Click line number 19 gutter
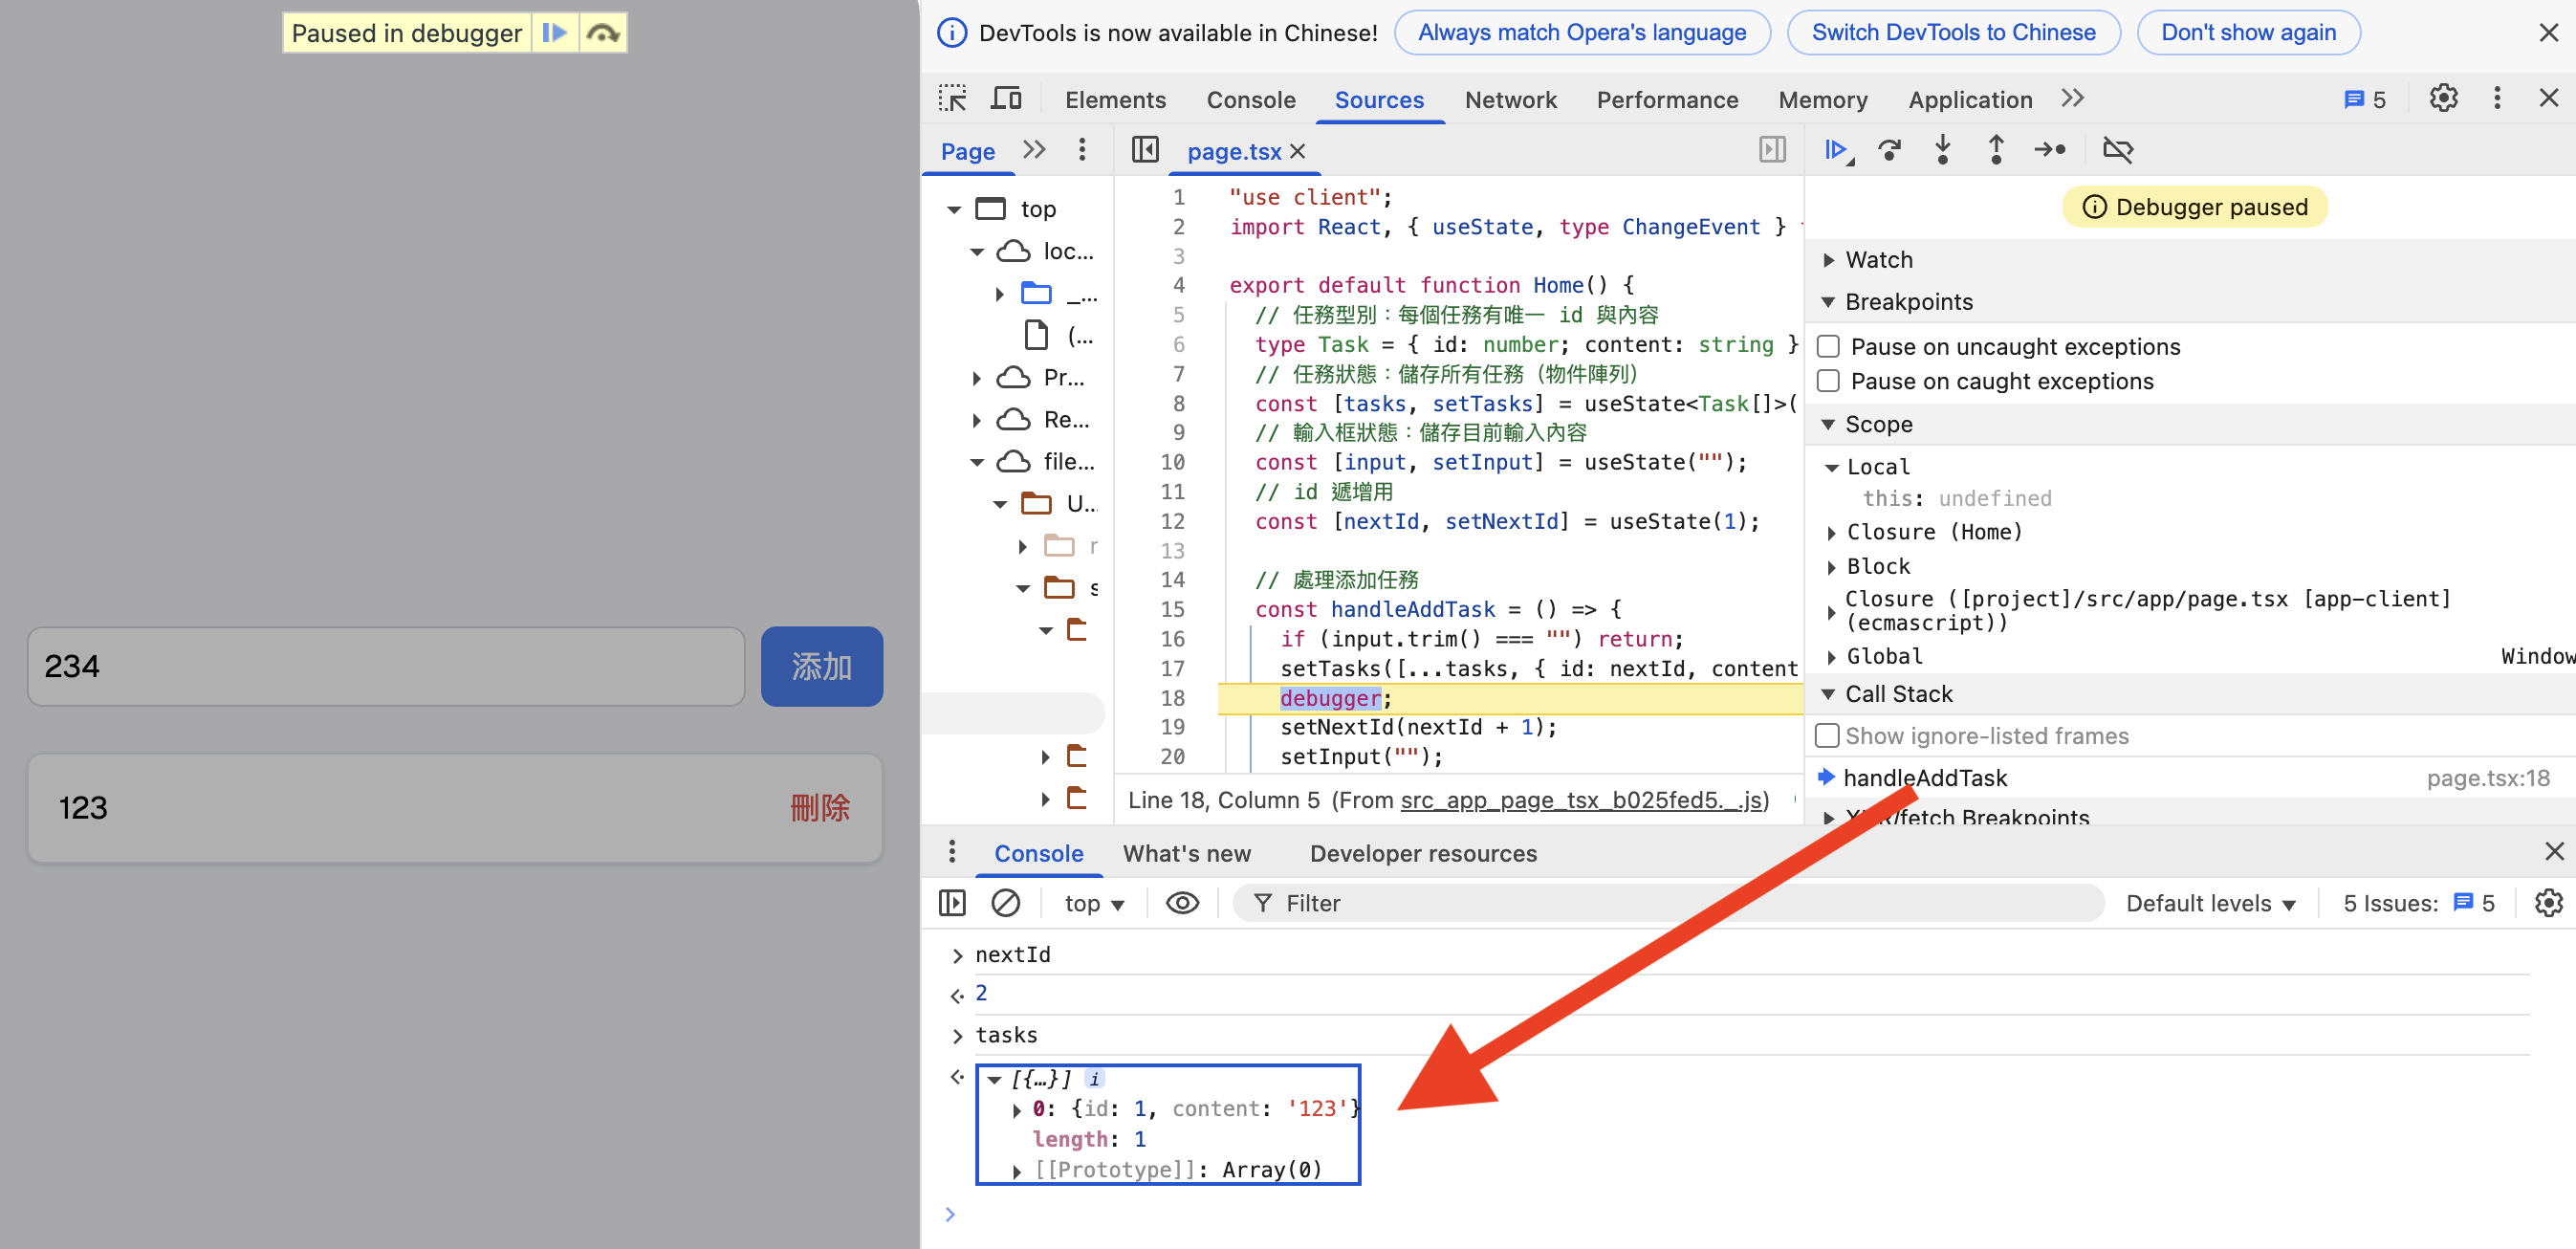Image resolution: width=2576 pixels, height=1249 pixels. (x=1172, y=727)
